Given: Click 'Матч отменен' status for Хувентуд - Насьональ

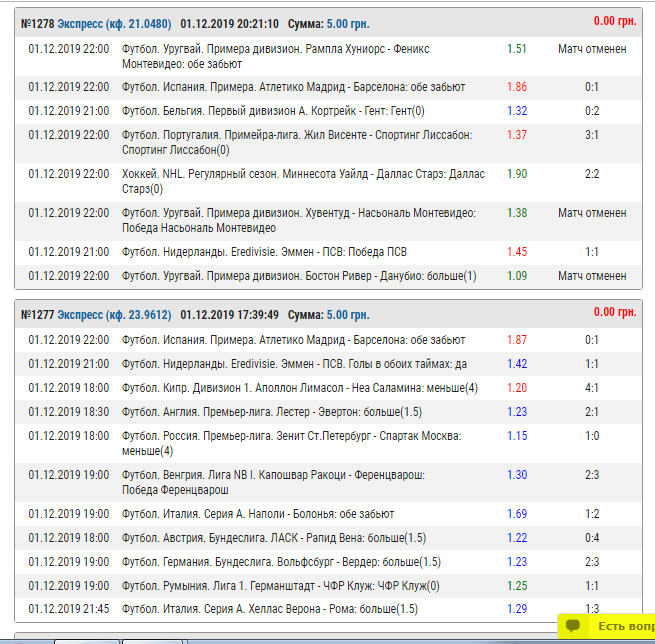Looking at the screenshot, I should 592,213.
